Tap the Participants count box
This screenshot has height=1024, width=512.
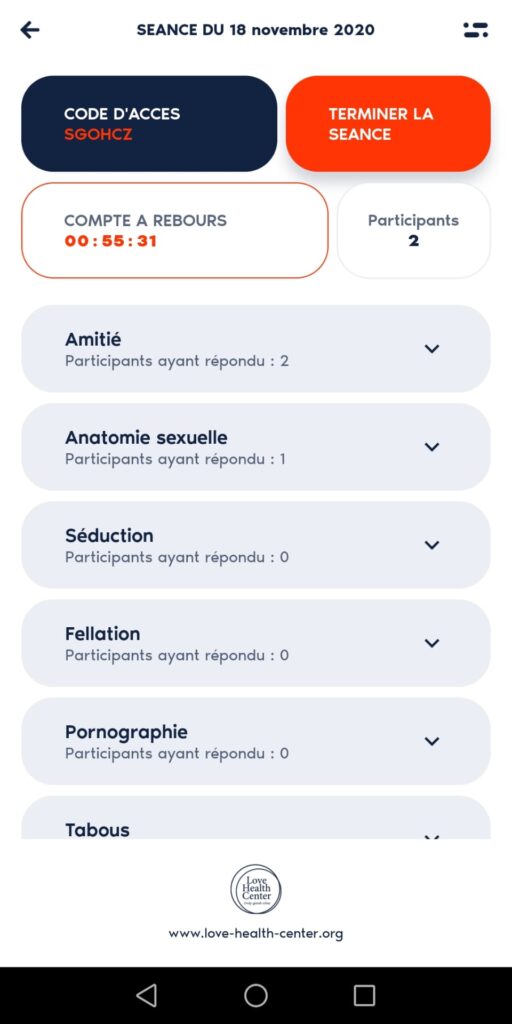pos(413,231)
